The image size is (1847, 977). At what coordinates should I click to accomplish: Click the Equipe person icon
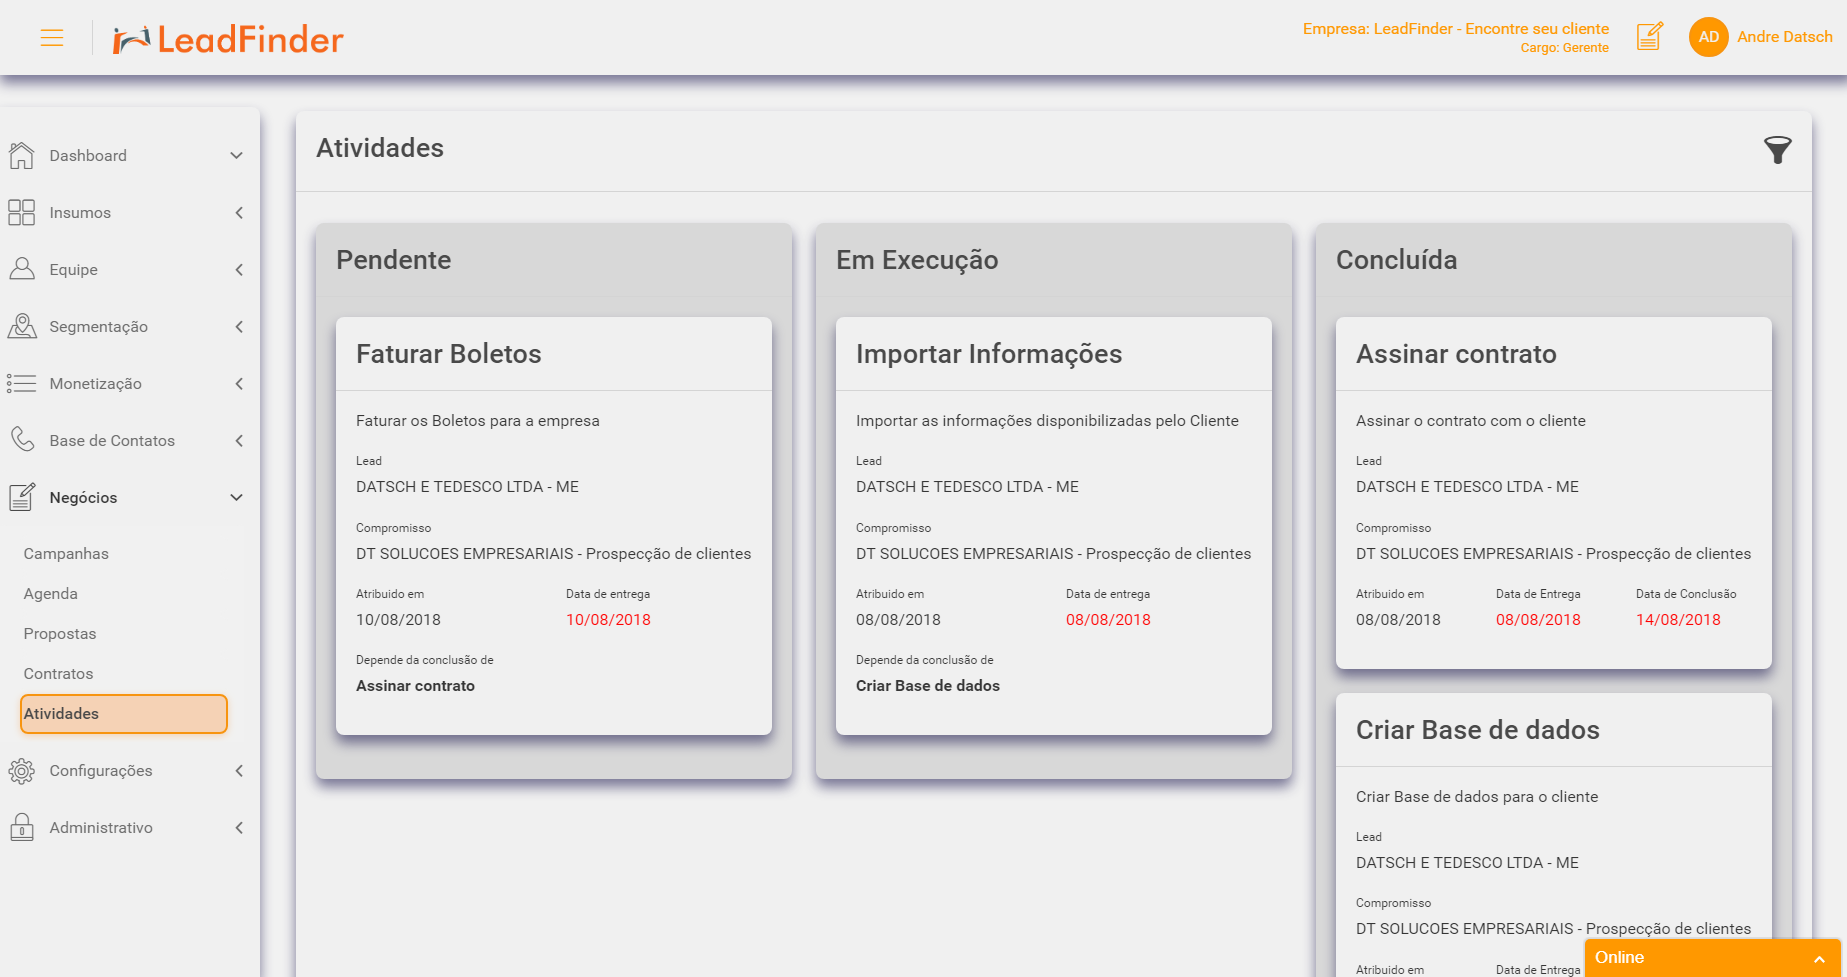coord(22,269)
